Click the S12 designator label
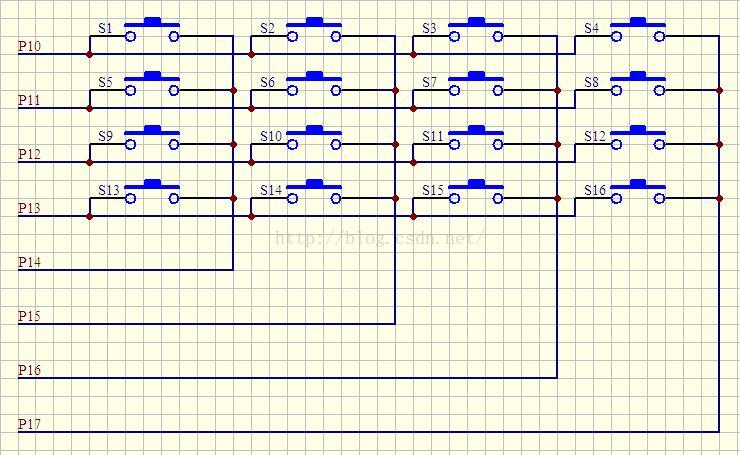The width and height of the screenshot is (740, 455). tap(595, 136)
